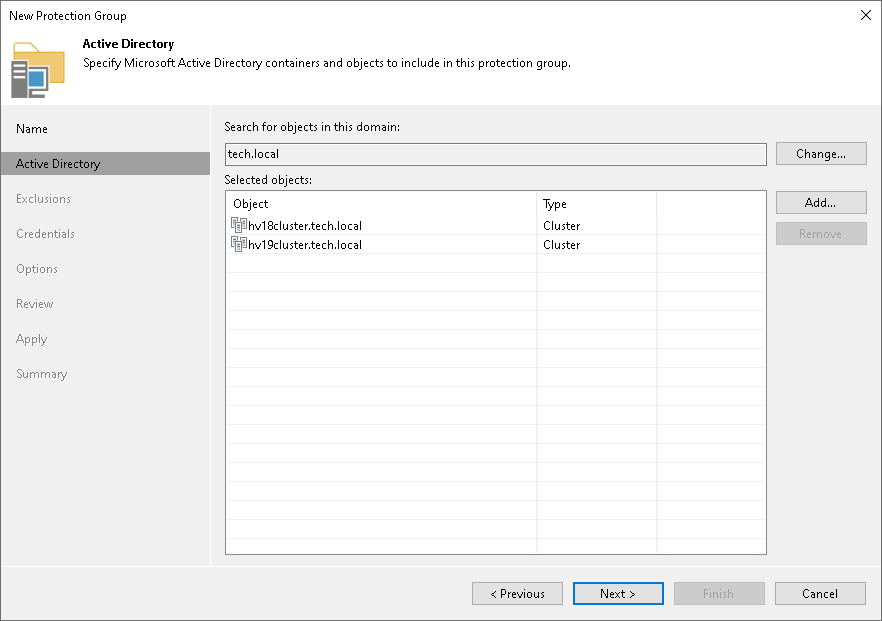The width and height of the screenshot is (882, 621).
Task: Close the New Protection Group dialog
Action: (x=866, y=15)
